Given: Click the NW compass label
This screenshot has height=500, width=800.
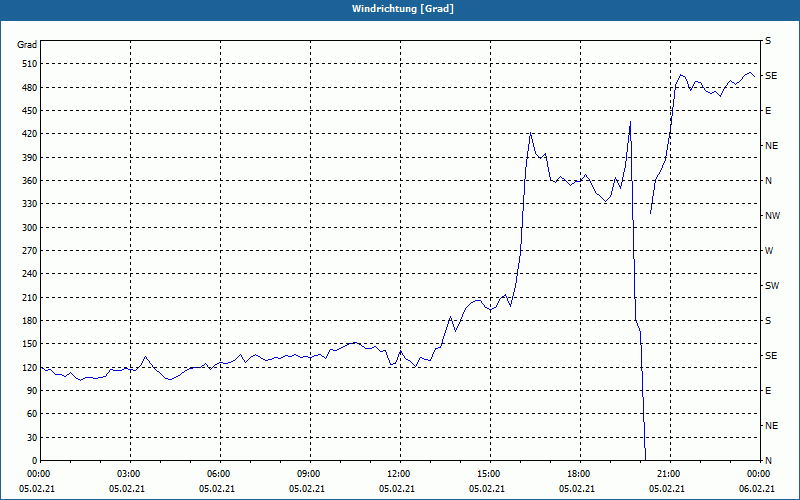Looking at the screenshot, I should tap(772, 216).
